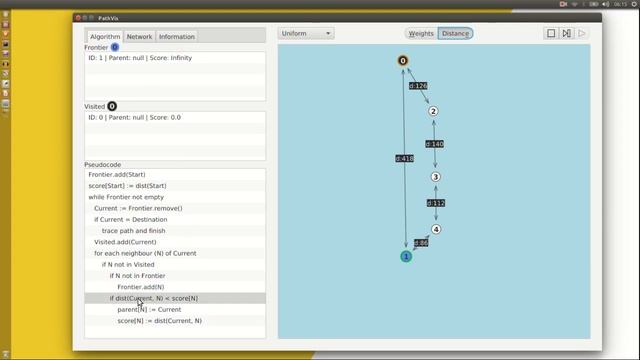
Task: Click the blue Frontier count badge
Action: click(115, 47)
